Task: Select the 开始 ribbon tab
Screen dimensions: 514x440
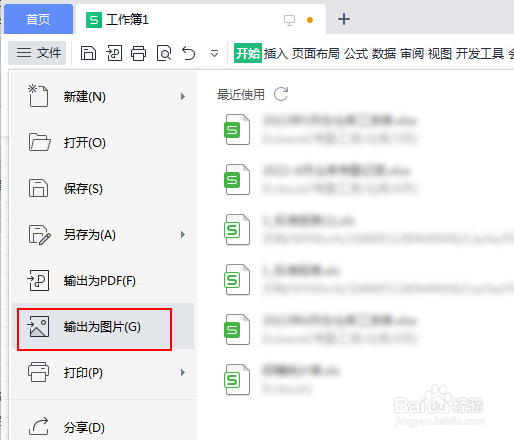Action: click(x=248, y=53)
